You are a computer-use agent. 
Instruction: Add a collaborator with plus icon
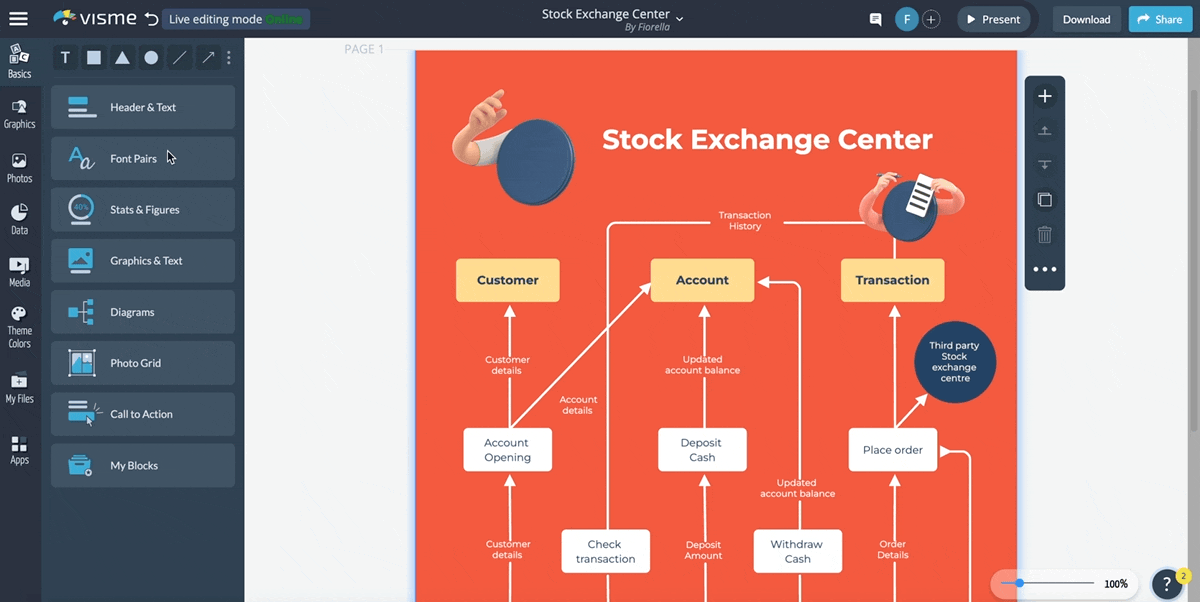(931, 19)
